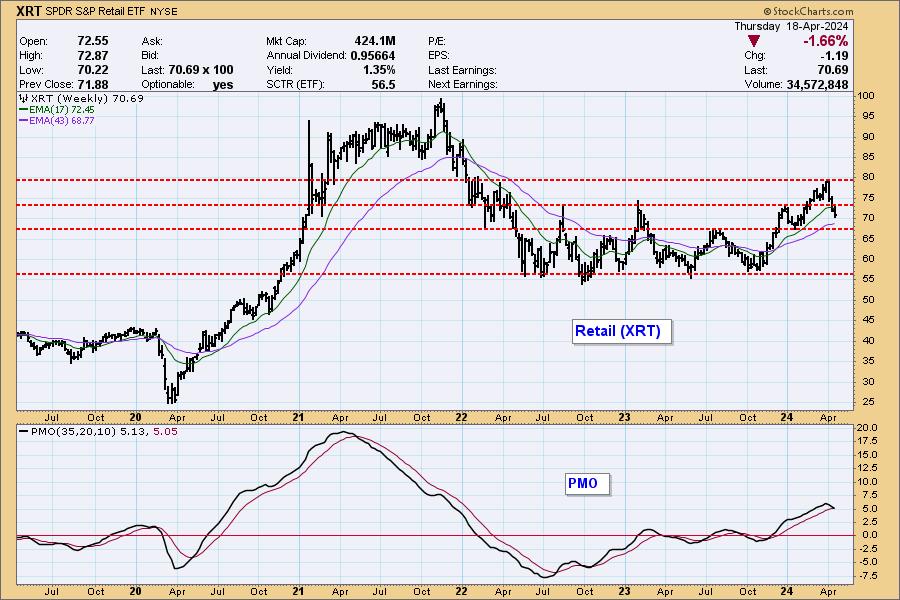Click the -1.66% percent change value
This screenshot has height=600, width=900.
pos(825,41)
